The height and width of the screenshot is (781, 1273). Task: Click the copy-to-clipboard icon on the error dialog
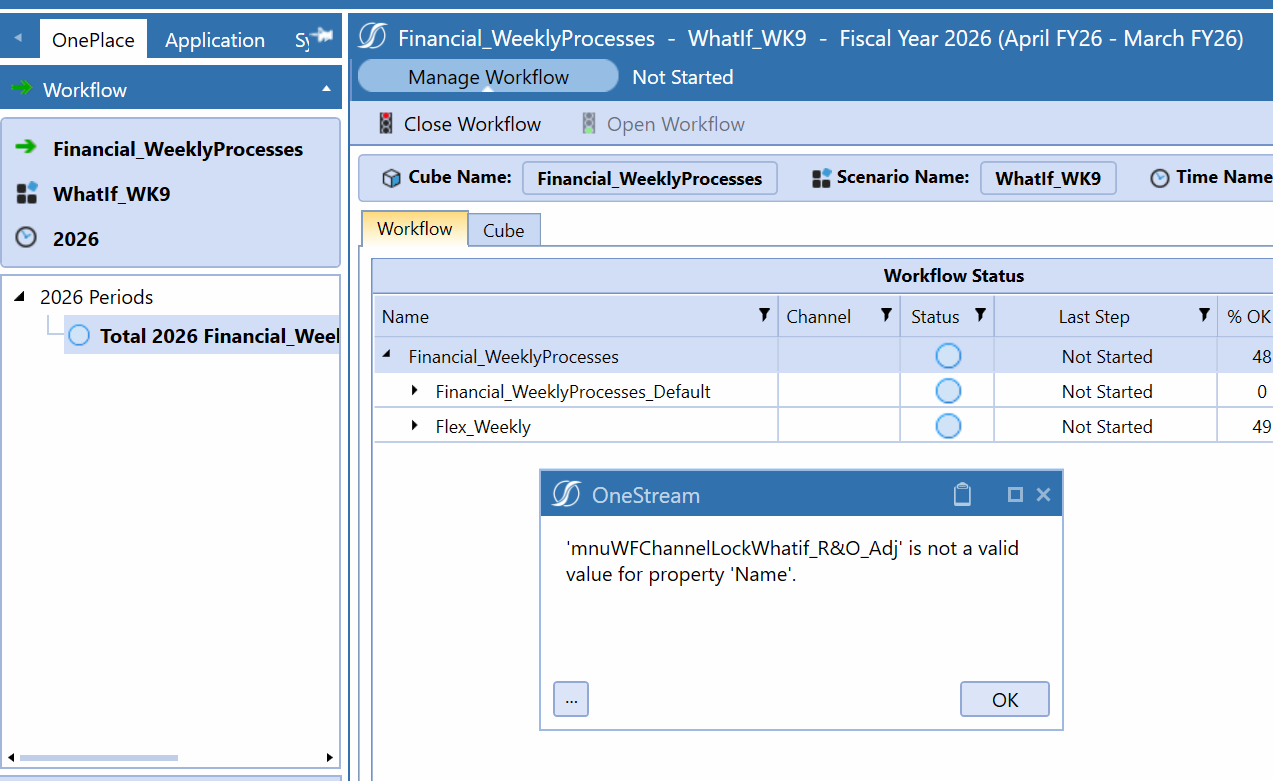pyautogui.click(x=962, y=493)
